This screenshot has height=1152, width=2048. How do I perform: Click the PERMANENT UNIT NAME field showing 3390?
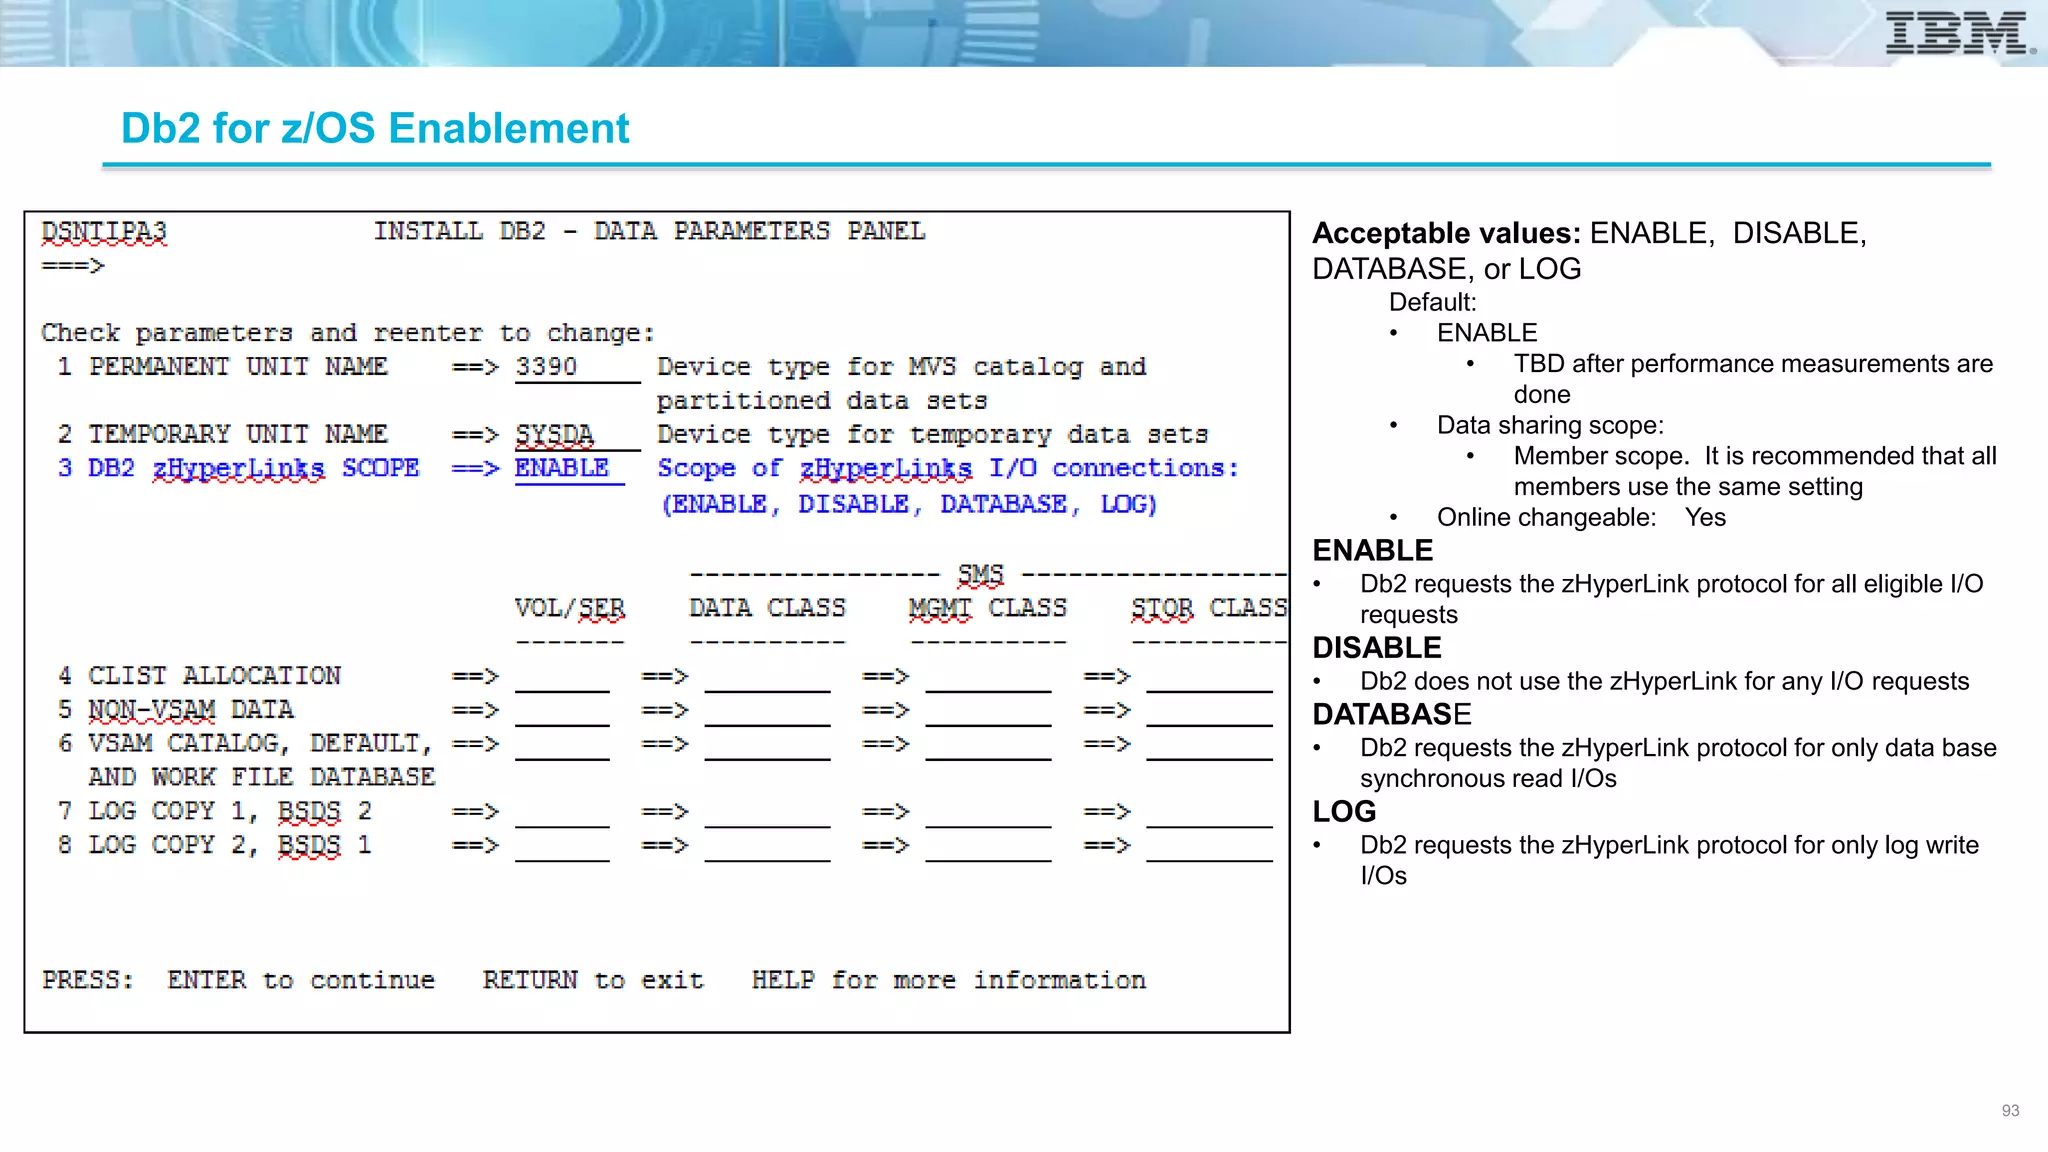(577, 368)
